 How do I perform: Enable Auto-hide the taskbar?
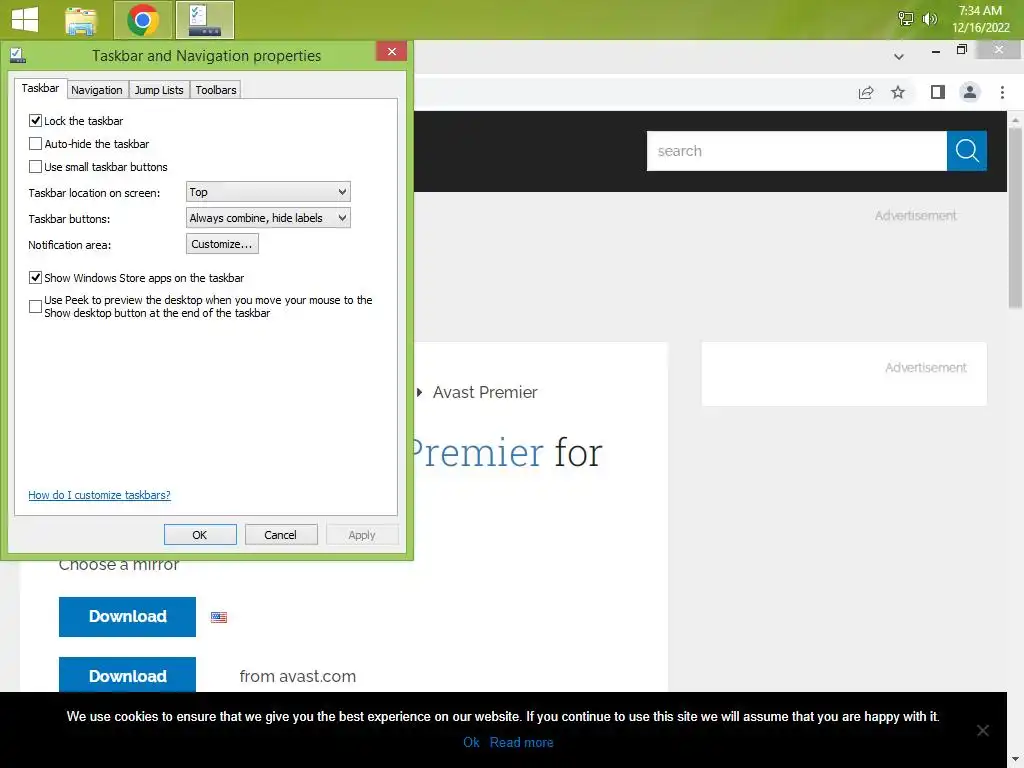point(35,143)
